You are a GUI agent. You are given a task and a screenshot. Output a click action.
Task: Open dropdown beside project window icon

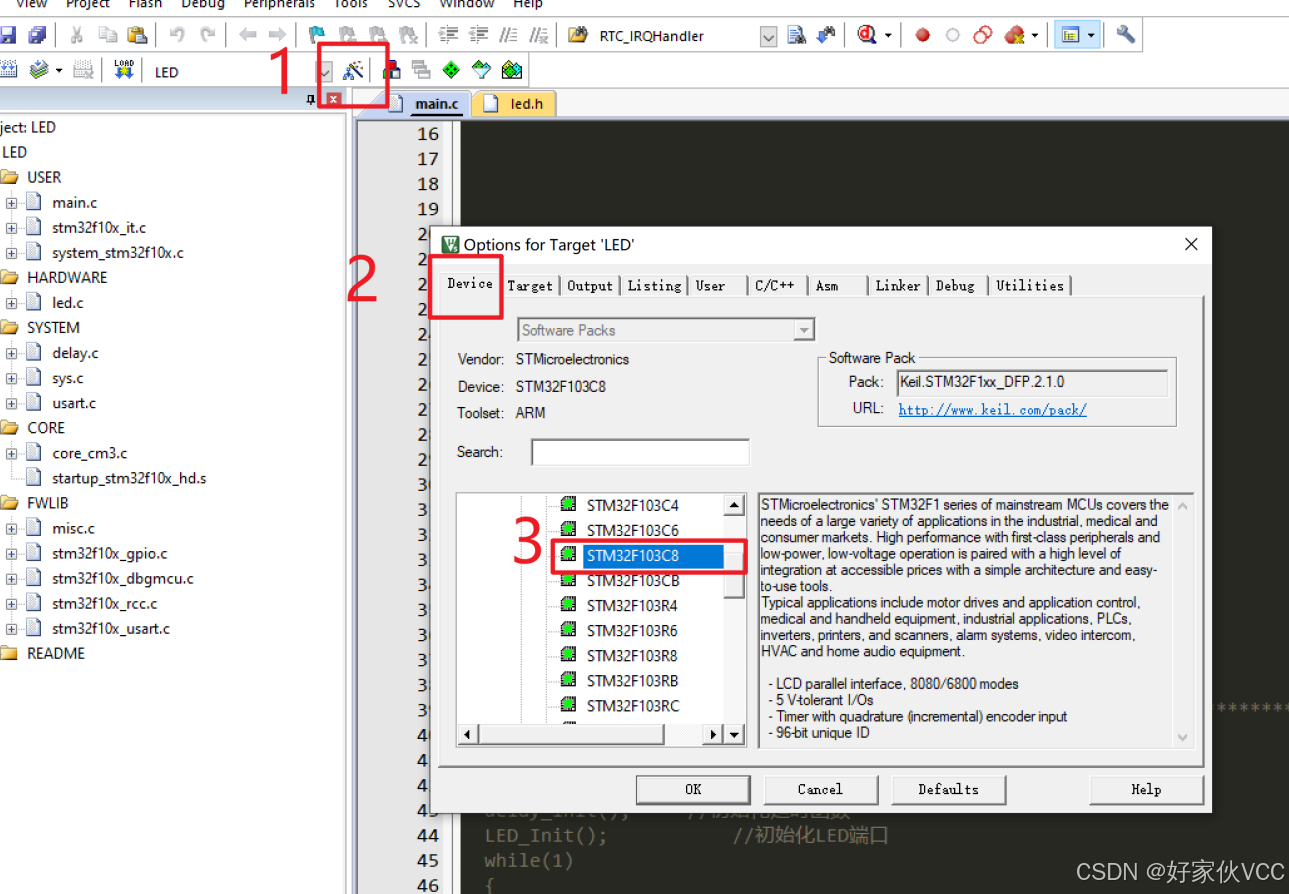(x=1091, y=35)
